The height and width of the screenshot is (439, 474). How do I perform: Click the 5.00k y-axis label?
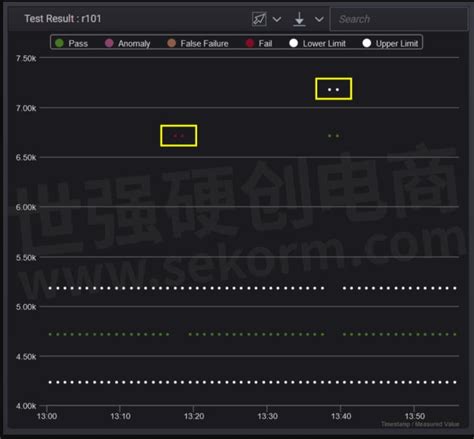pos(26,307)
